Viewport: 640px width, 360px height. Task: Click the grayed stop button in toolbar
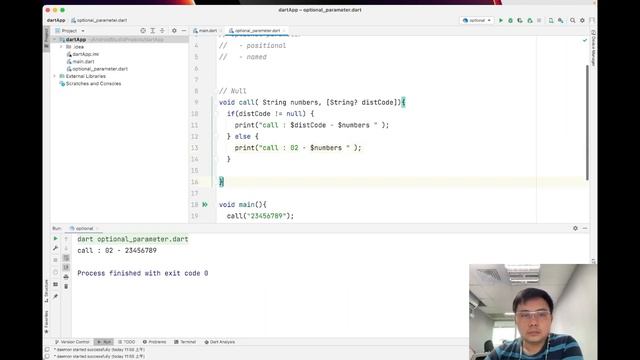click(539, 20)
